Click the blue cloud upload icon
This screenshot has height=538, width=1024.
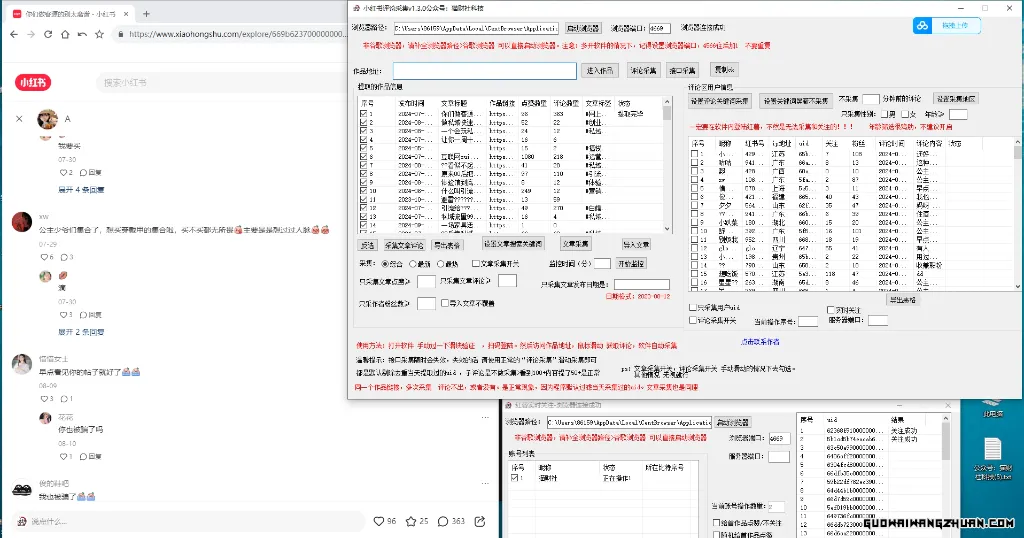coord(922,25)
